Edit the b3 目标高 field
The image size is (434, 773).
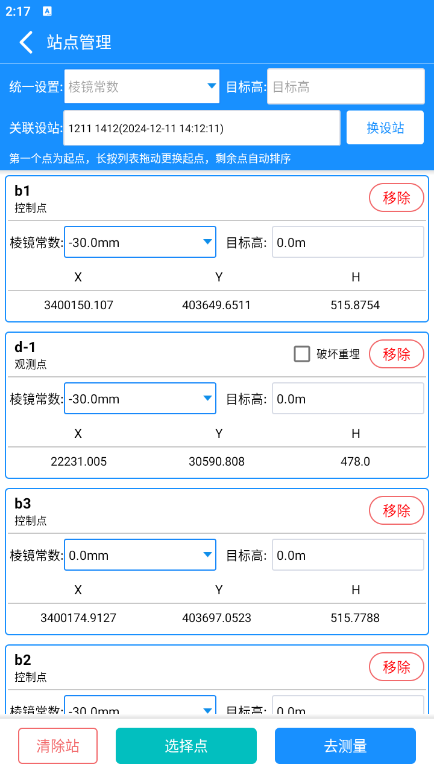(x=348, y=555)
